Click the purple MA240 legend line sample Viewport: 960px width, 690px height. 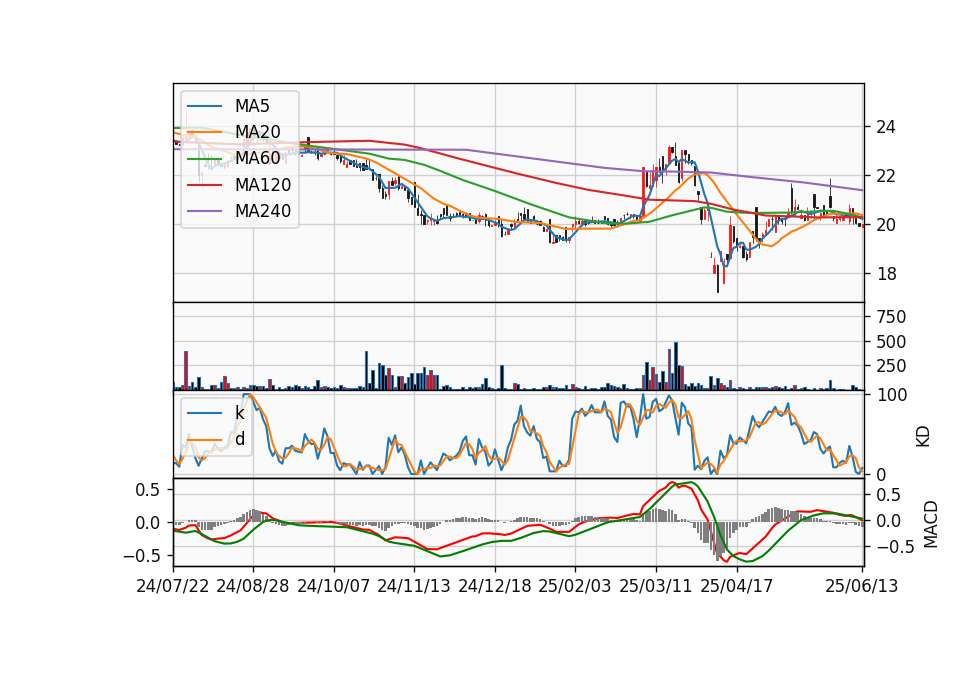[x=204, y=211]
